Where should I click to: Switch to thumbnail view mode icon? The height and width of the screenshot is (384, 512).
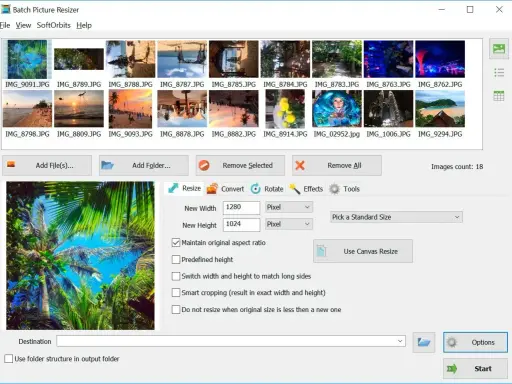[x=499, y=49]
